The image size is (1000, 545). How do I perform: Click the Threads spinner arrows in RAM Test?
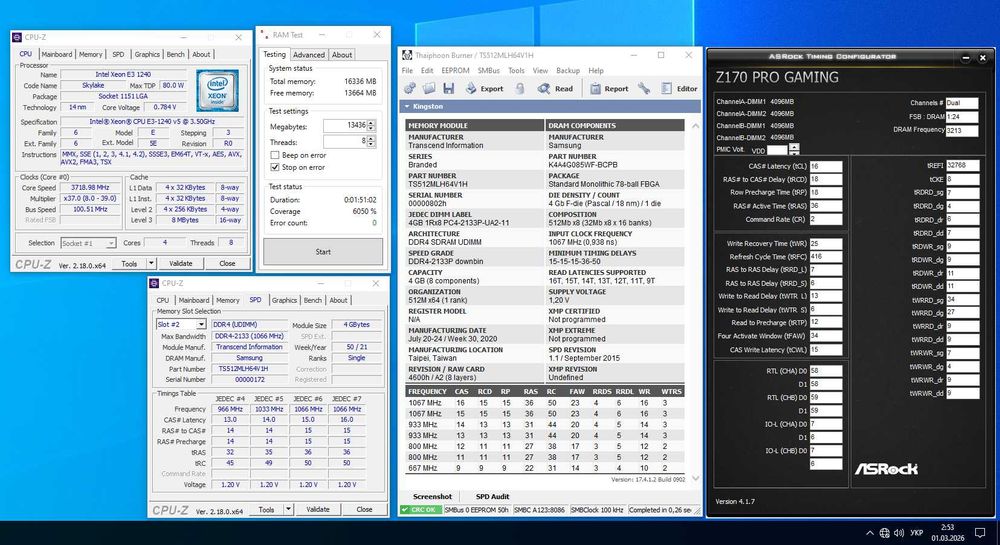(x=371, y=142)
